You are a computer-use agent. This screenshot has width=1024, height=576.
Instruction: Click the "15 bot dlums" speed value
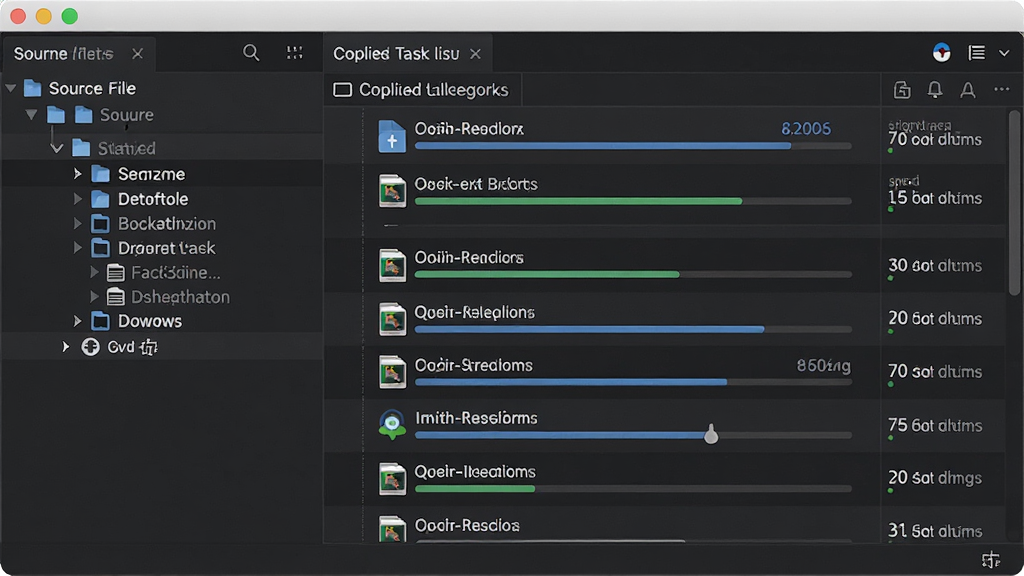pyautogui.click(x=935, y=198)
